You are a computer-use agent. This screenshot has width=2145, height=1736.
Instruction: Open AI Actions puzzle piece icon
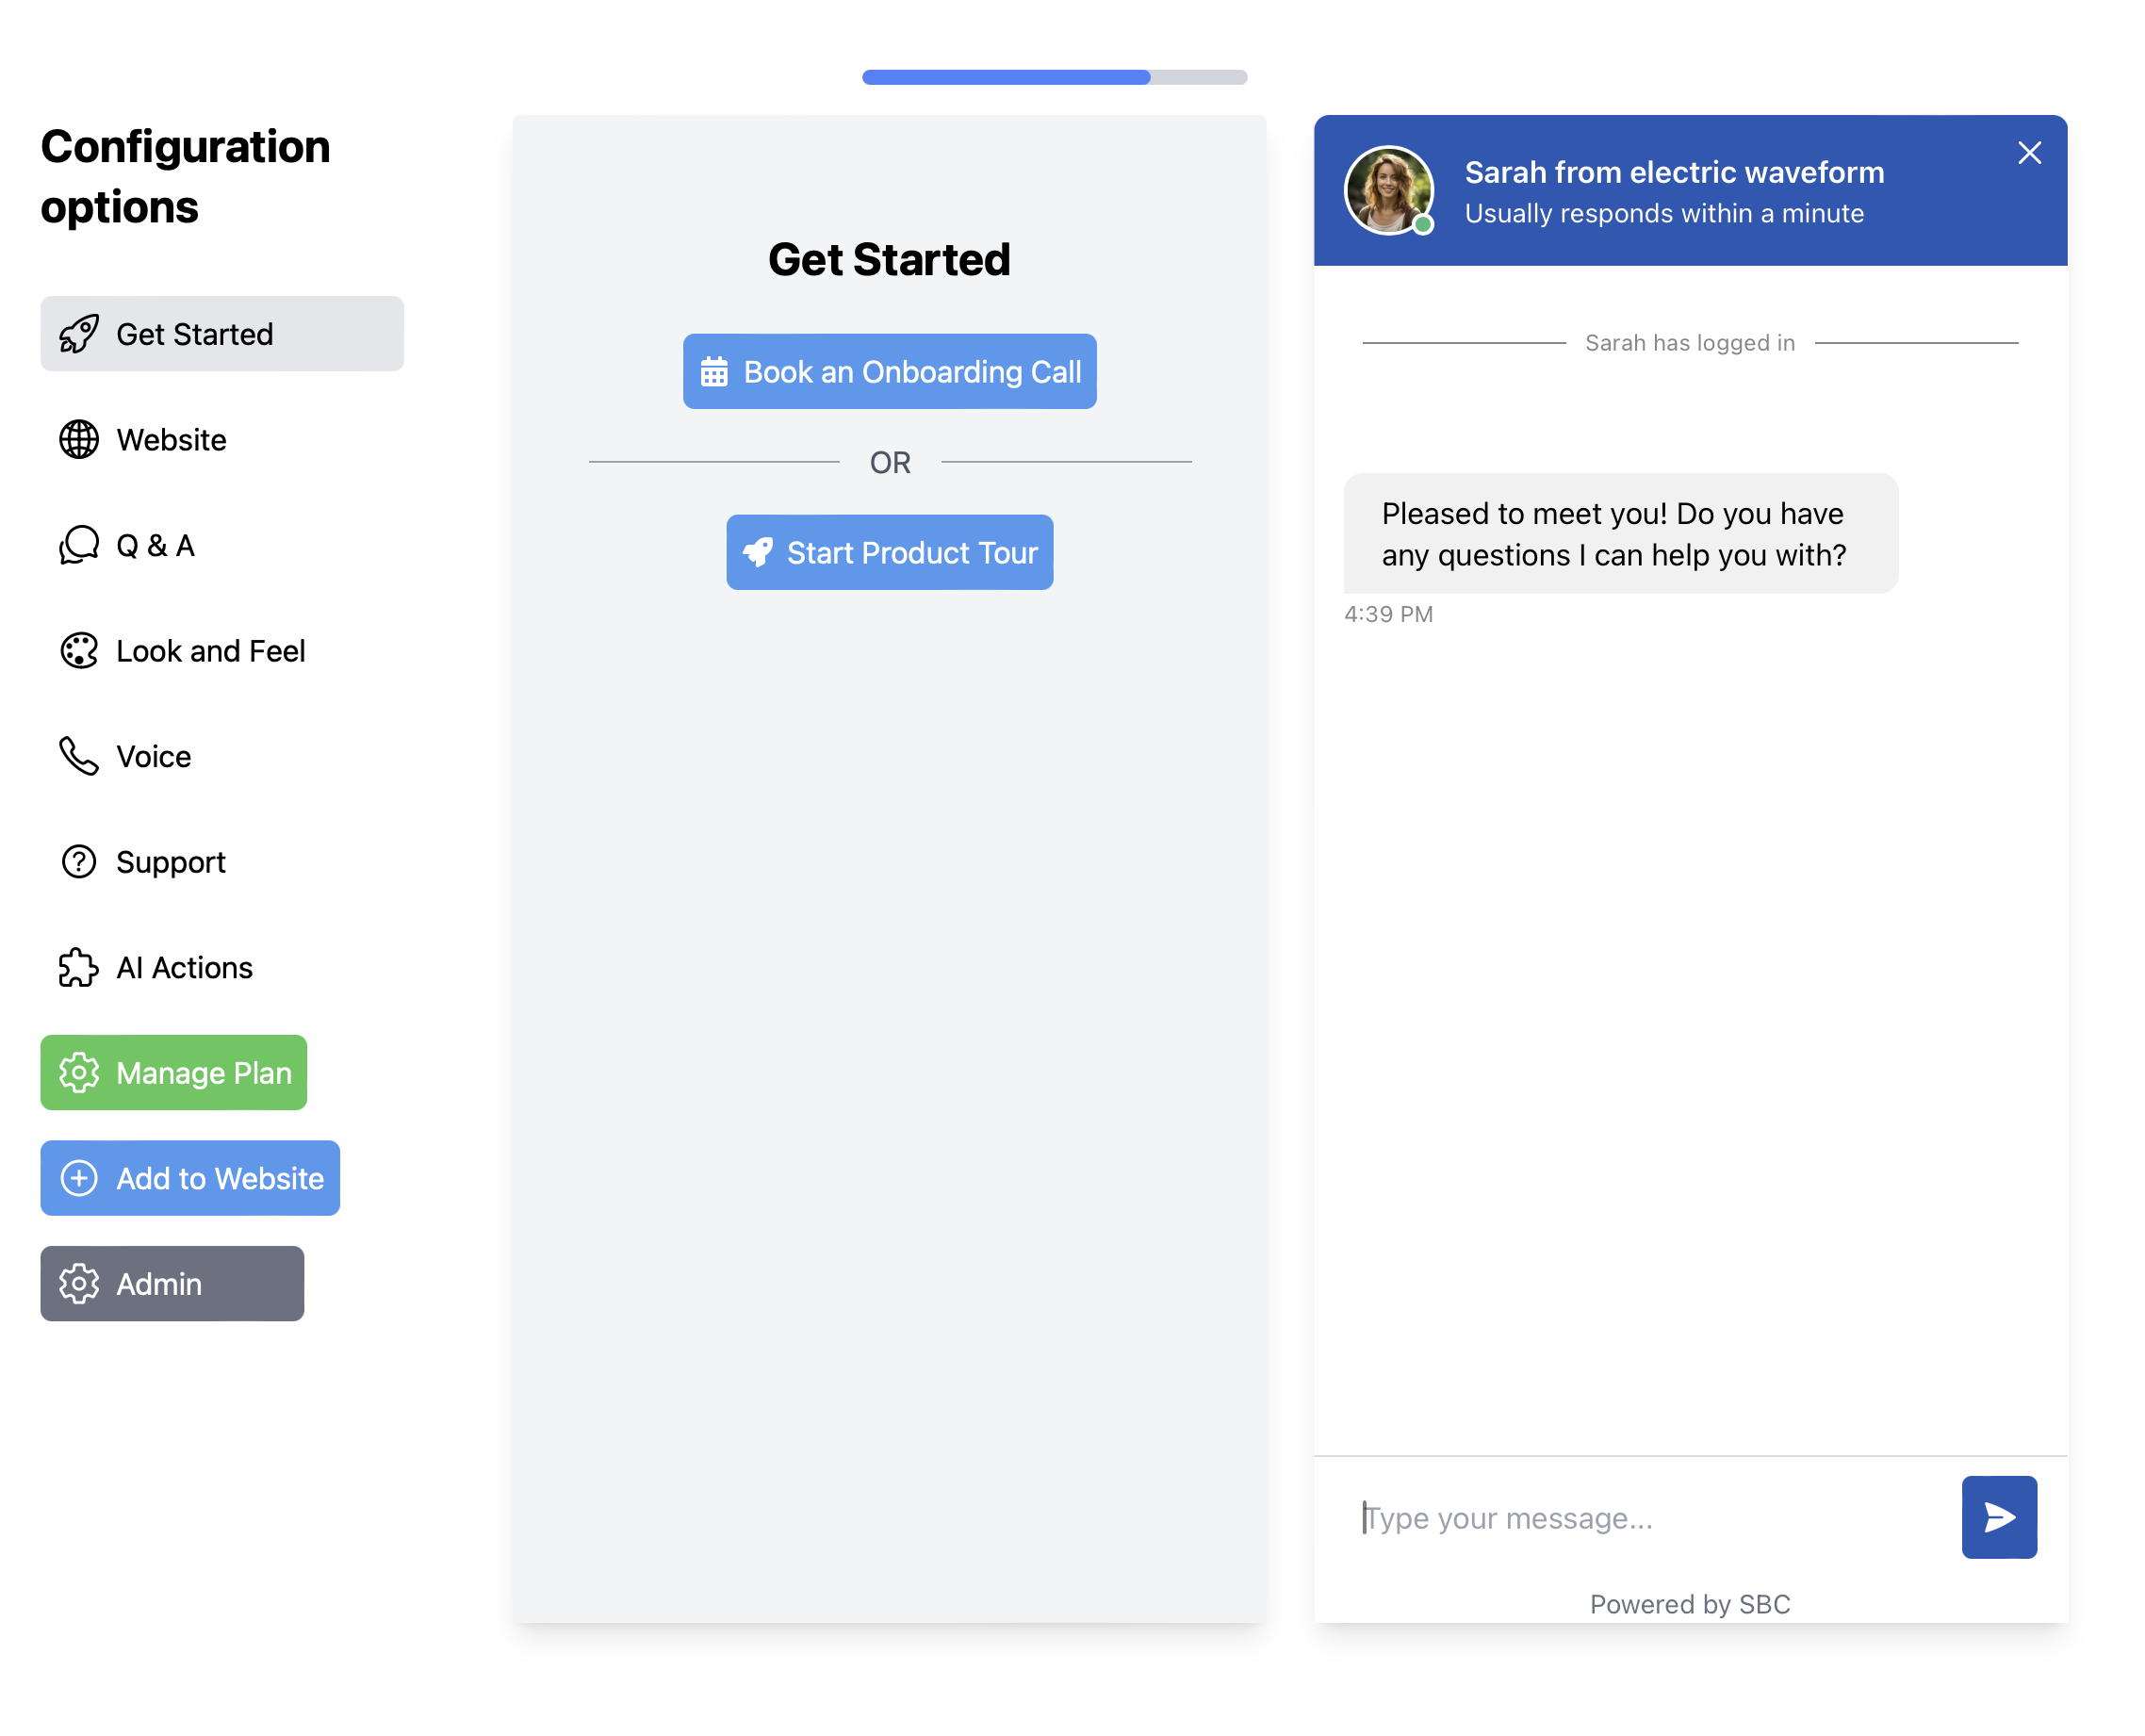click(78, 968)
